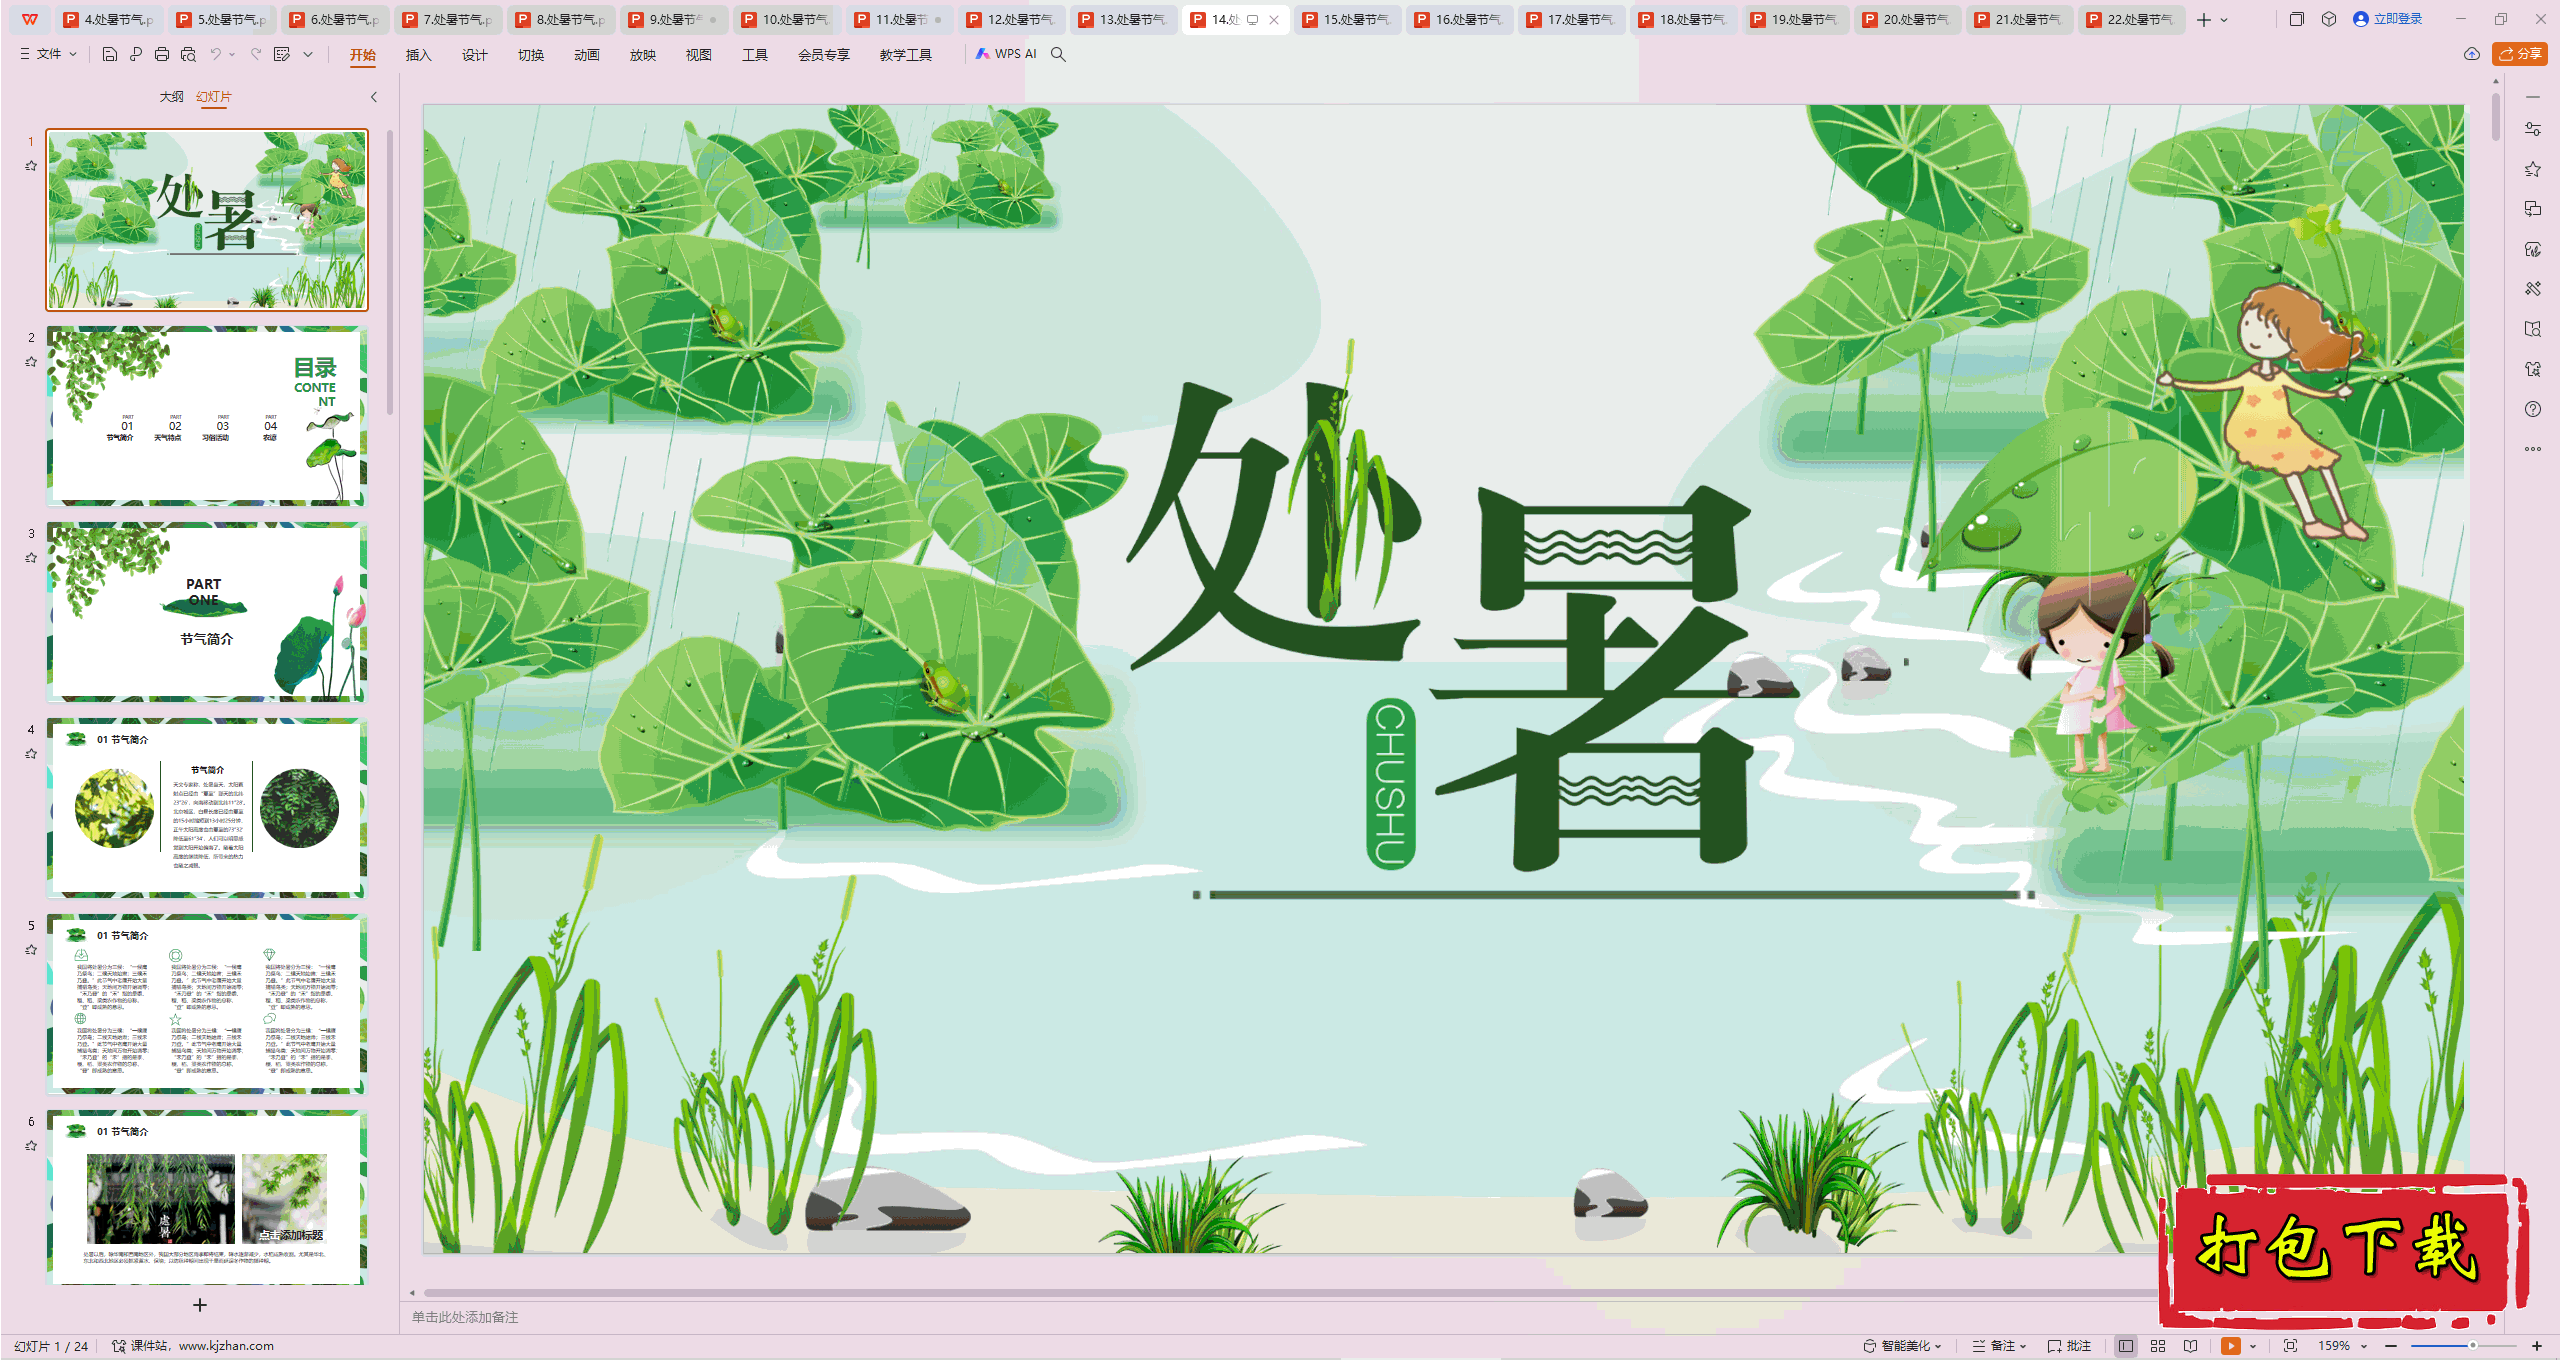The height and width of the screenshot is (1360, 2560).
Task: Select slide 3 PART ONE thumbnail
Action: coord(207,612)
